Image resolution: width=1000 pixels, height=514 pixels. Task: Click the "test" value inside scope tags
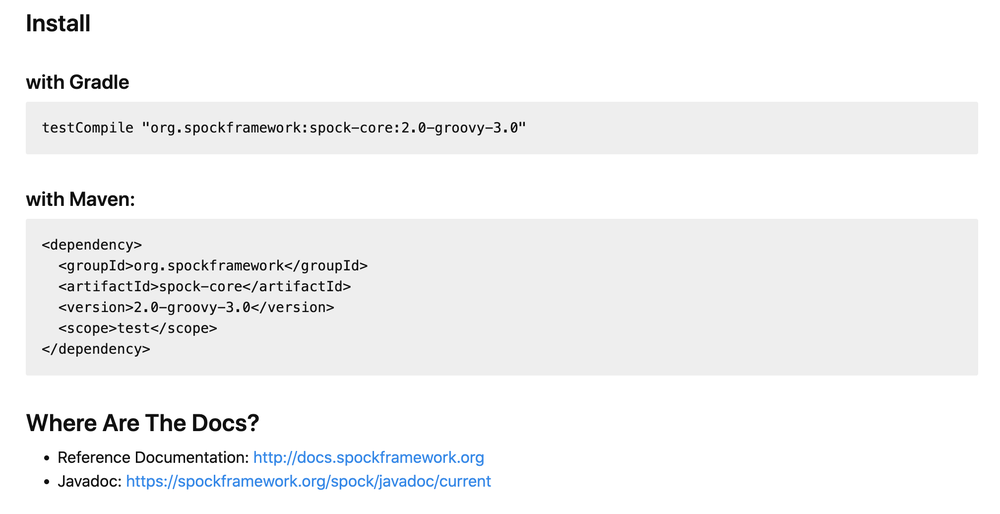pyautogui.click(x=133, y=328)
